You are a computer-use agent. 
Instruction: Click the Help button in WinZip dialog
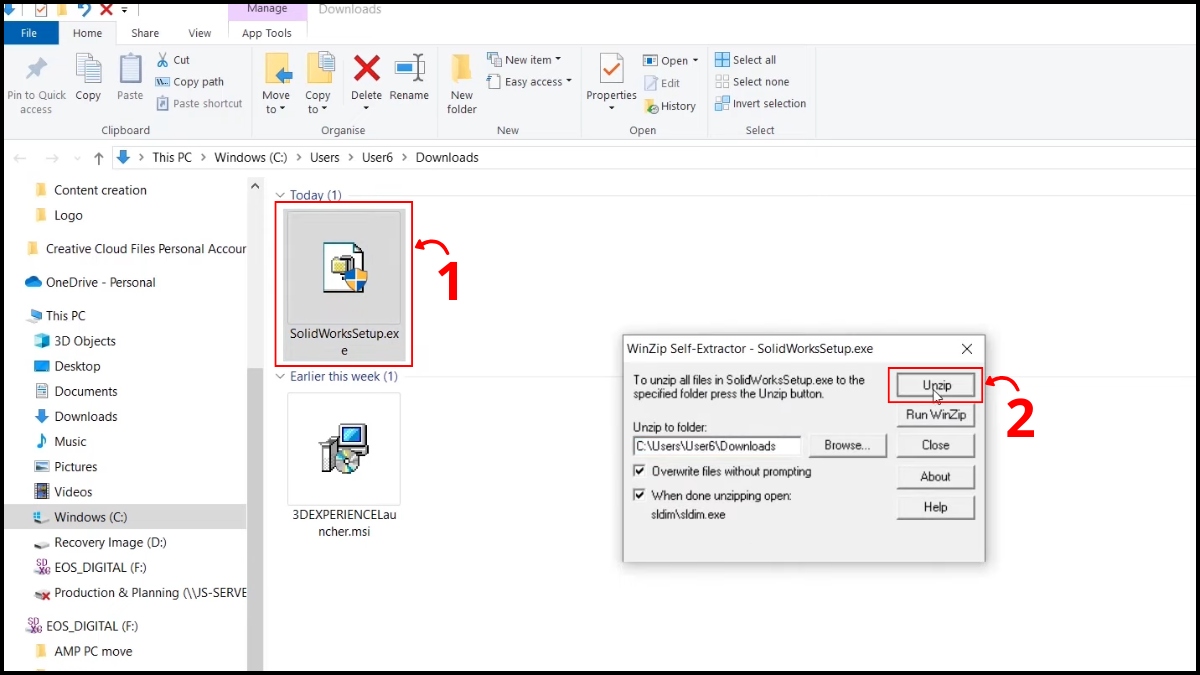point(936,507)
